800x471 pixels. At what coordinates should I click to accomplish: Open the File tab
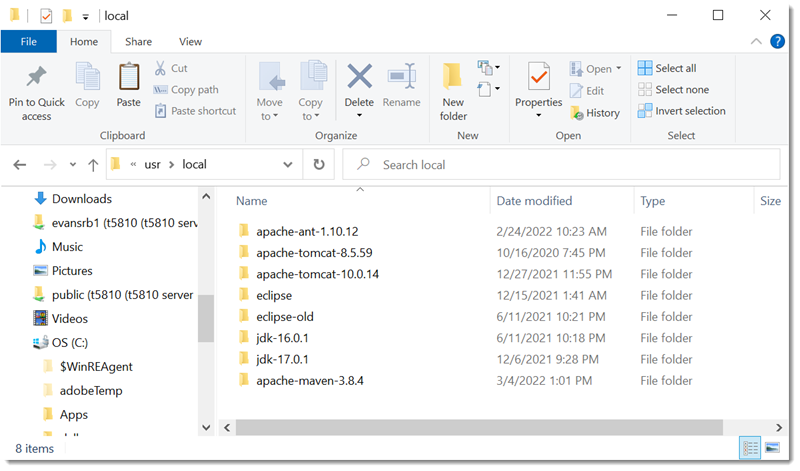(29, 42)
